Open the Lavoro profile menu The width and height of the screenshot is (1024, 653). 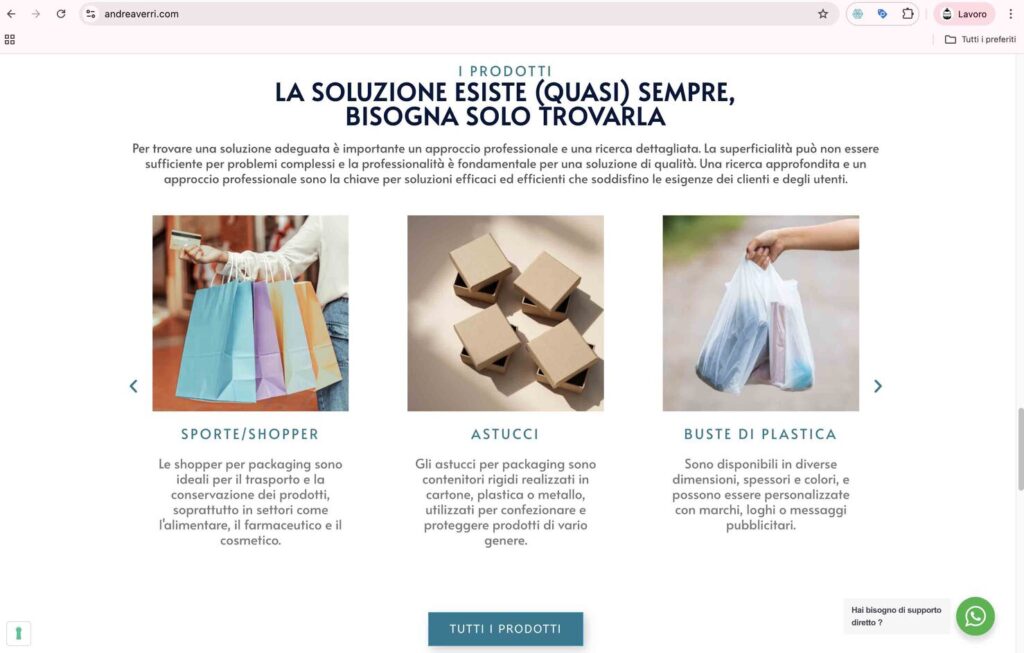[x=965, y=14]
